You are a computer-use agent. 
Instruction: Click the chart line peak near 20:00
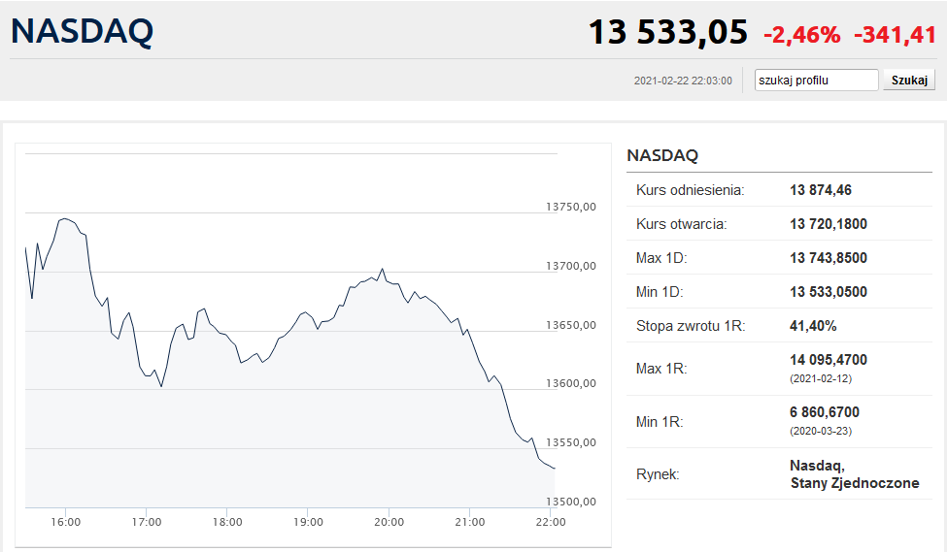point(382,270)
